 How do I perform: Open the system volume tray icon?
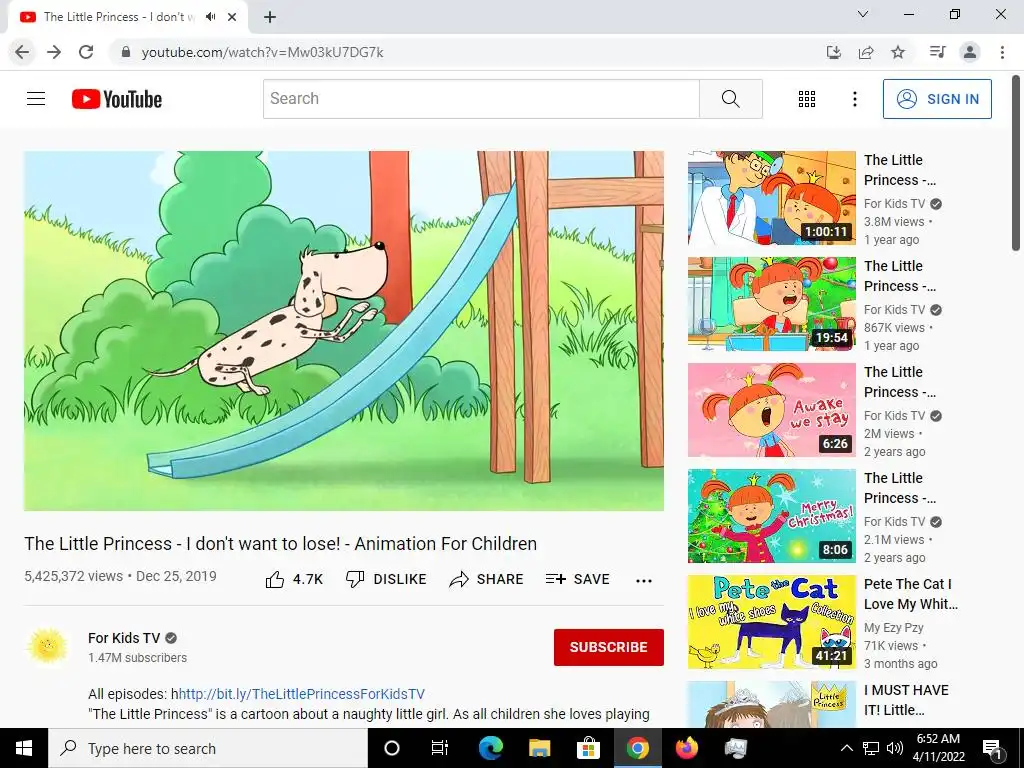tap(895, 748)
